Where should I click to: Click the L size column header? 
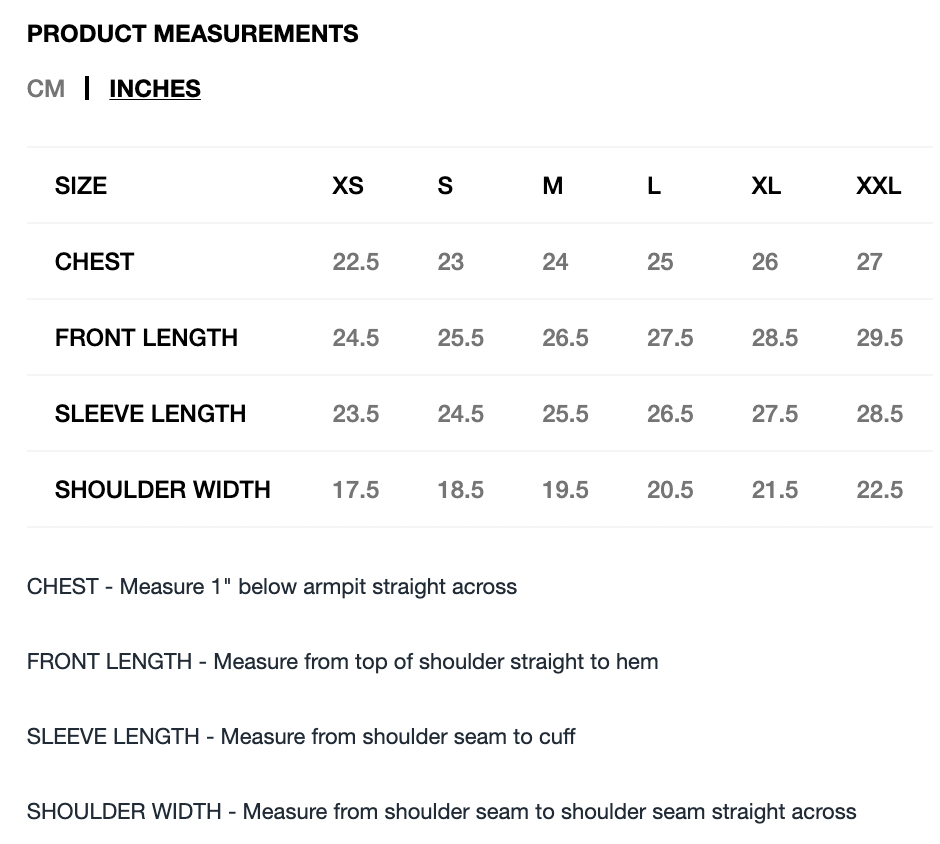pos(654,186)
